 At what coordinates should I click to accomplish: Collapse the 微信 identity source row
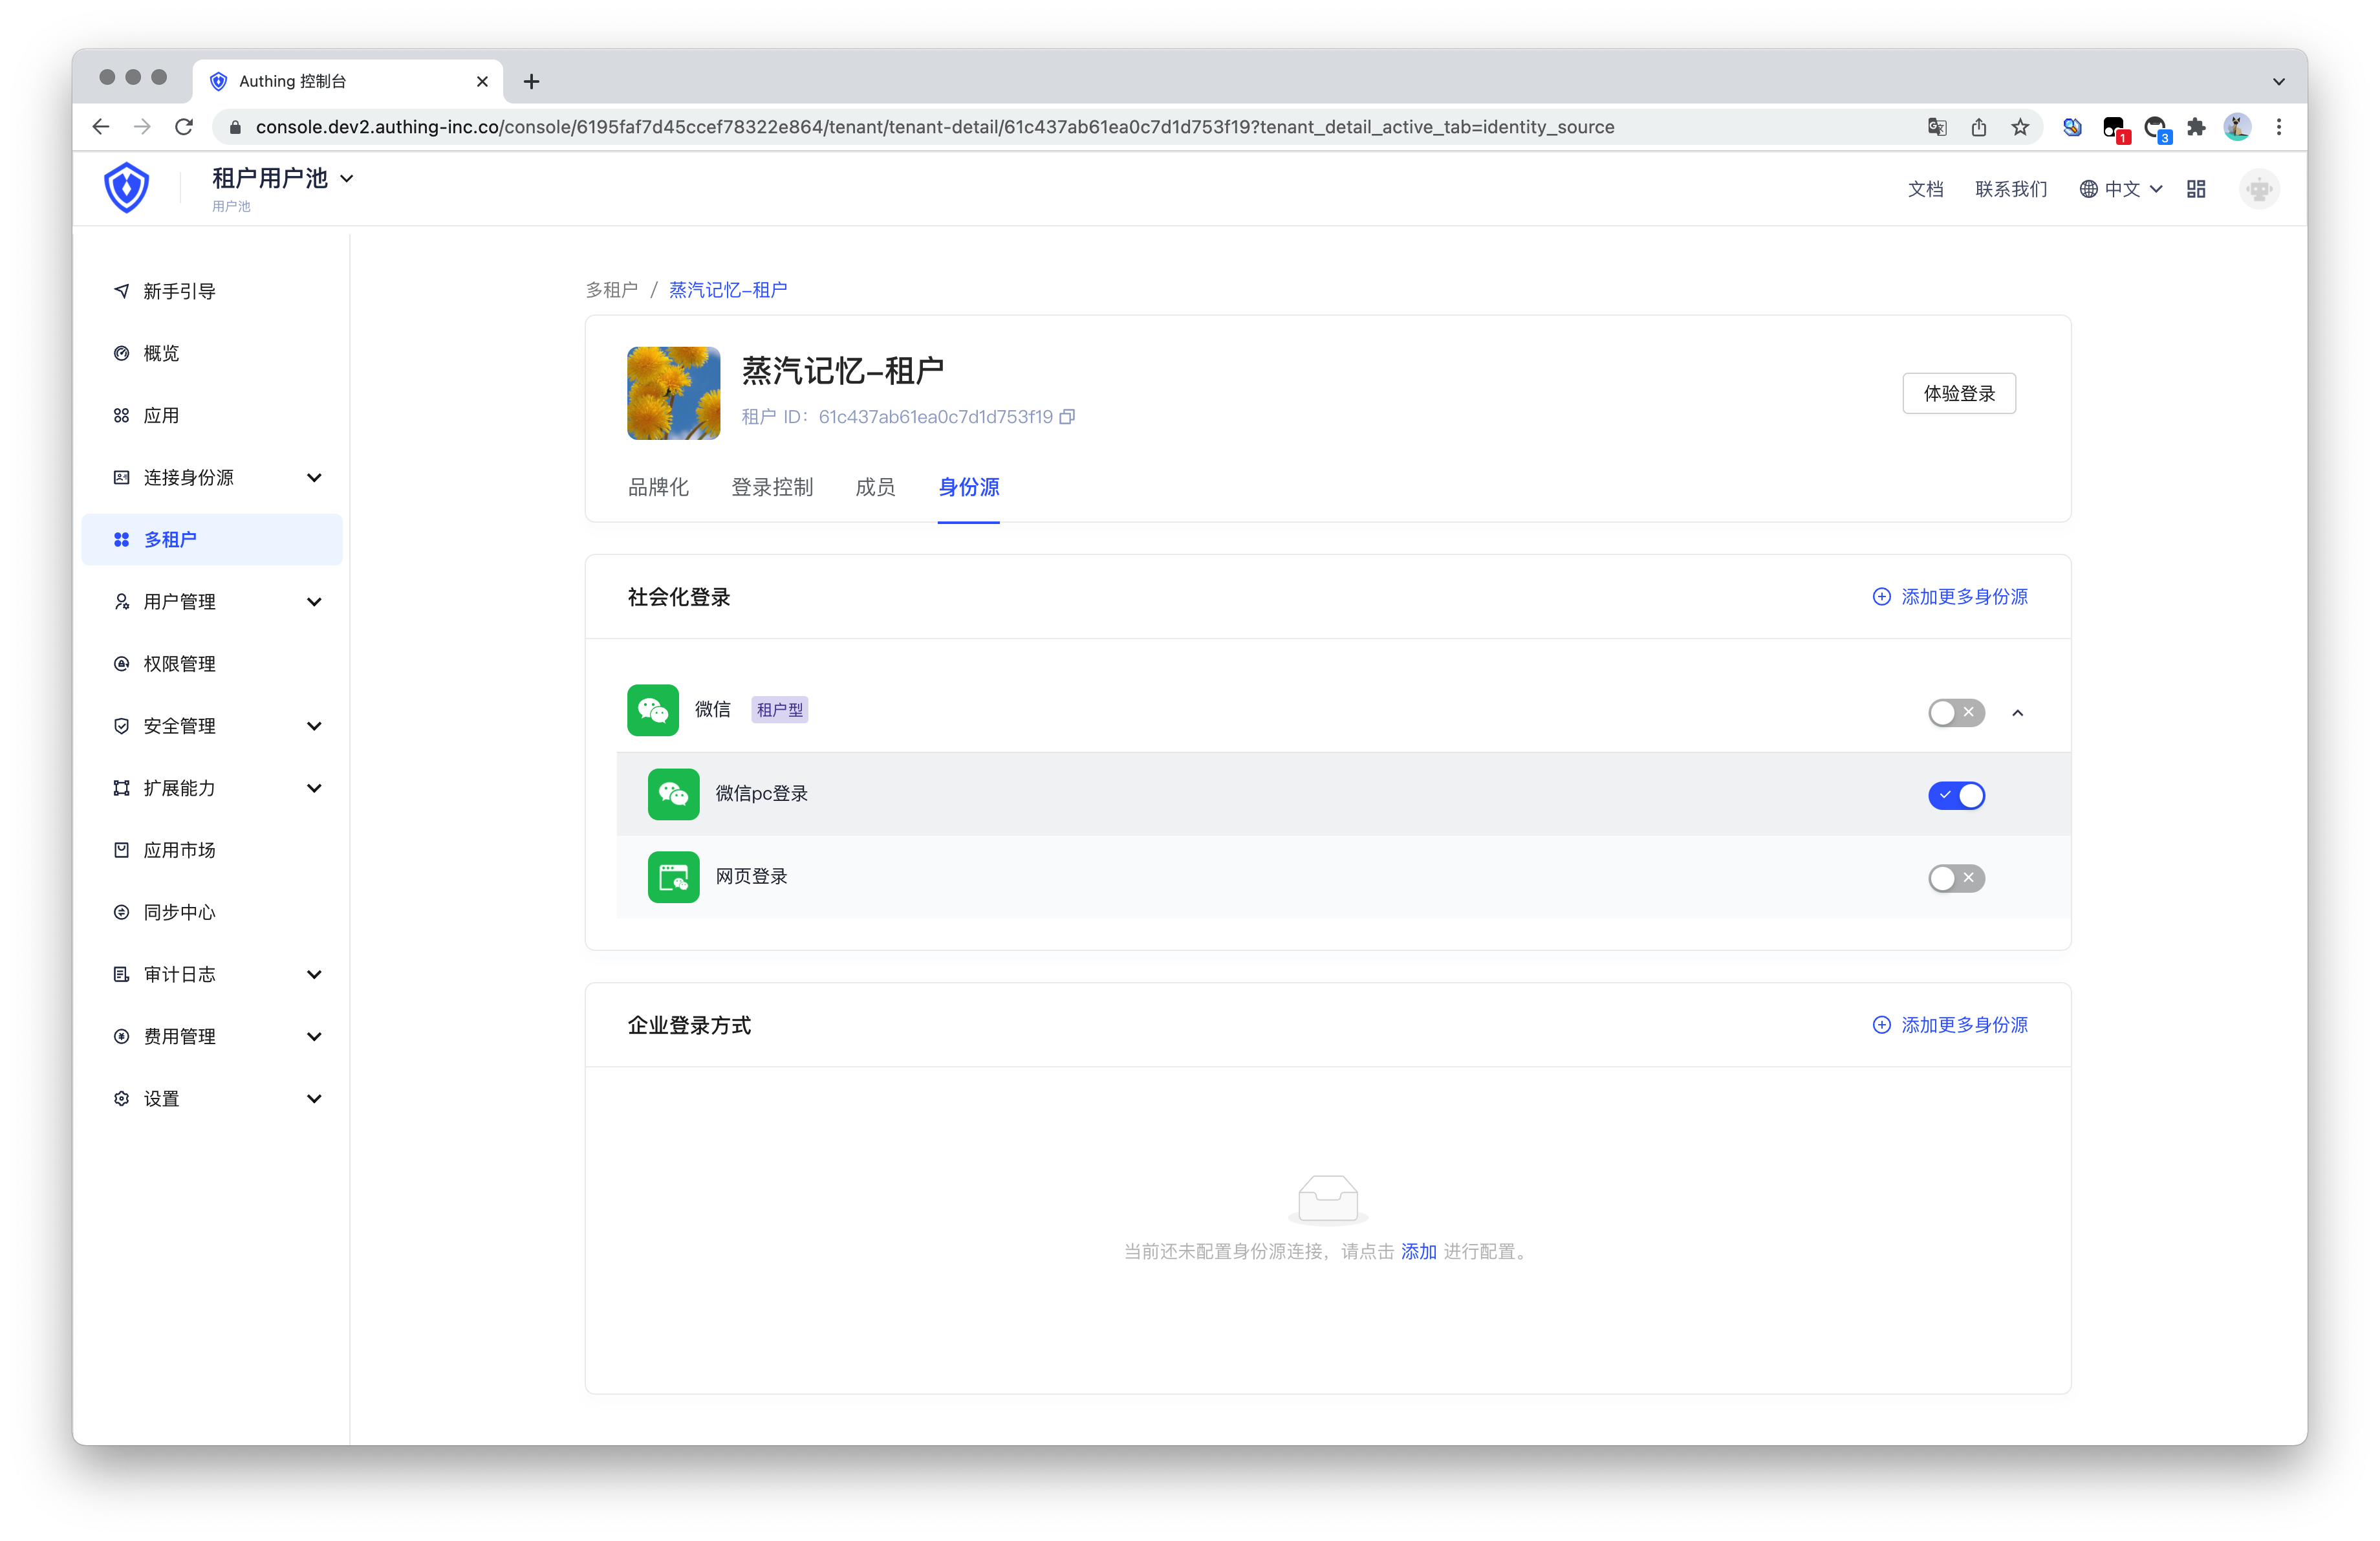click(x=2017, y=713)
